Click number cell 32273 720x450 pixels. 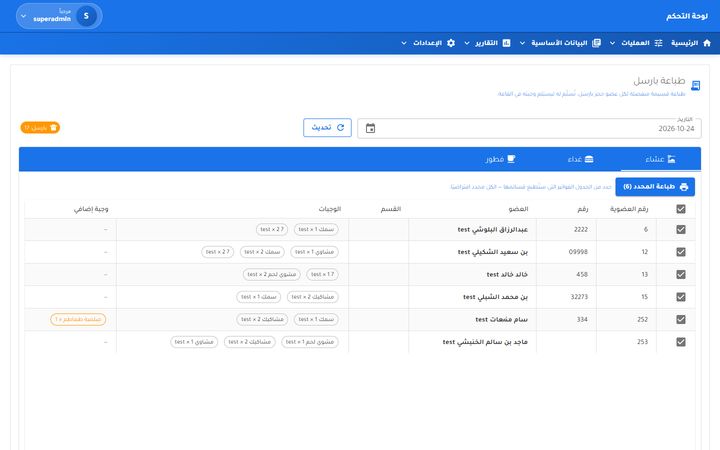[579, 297]
